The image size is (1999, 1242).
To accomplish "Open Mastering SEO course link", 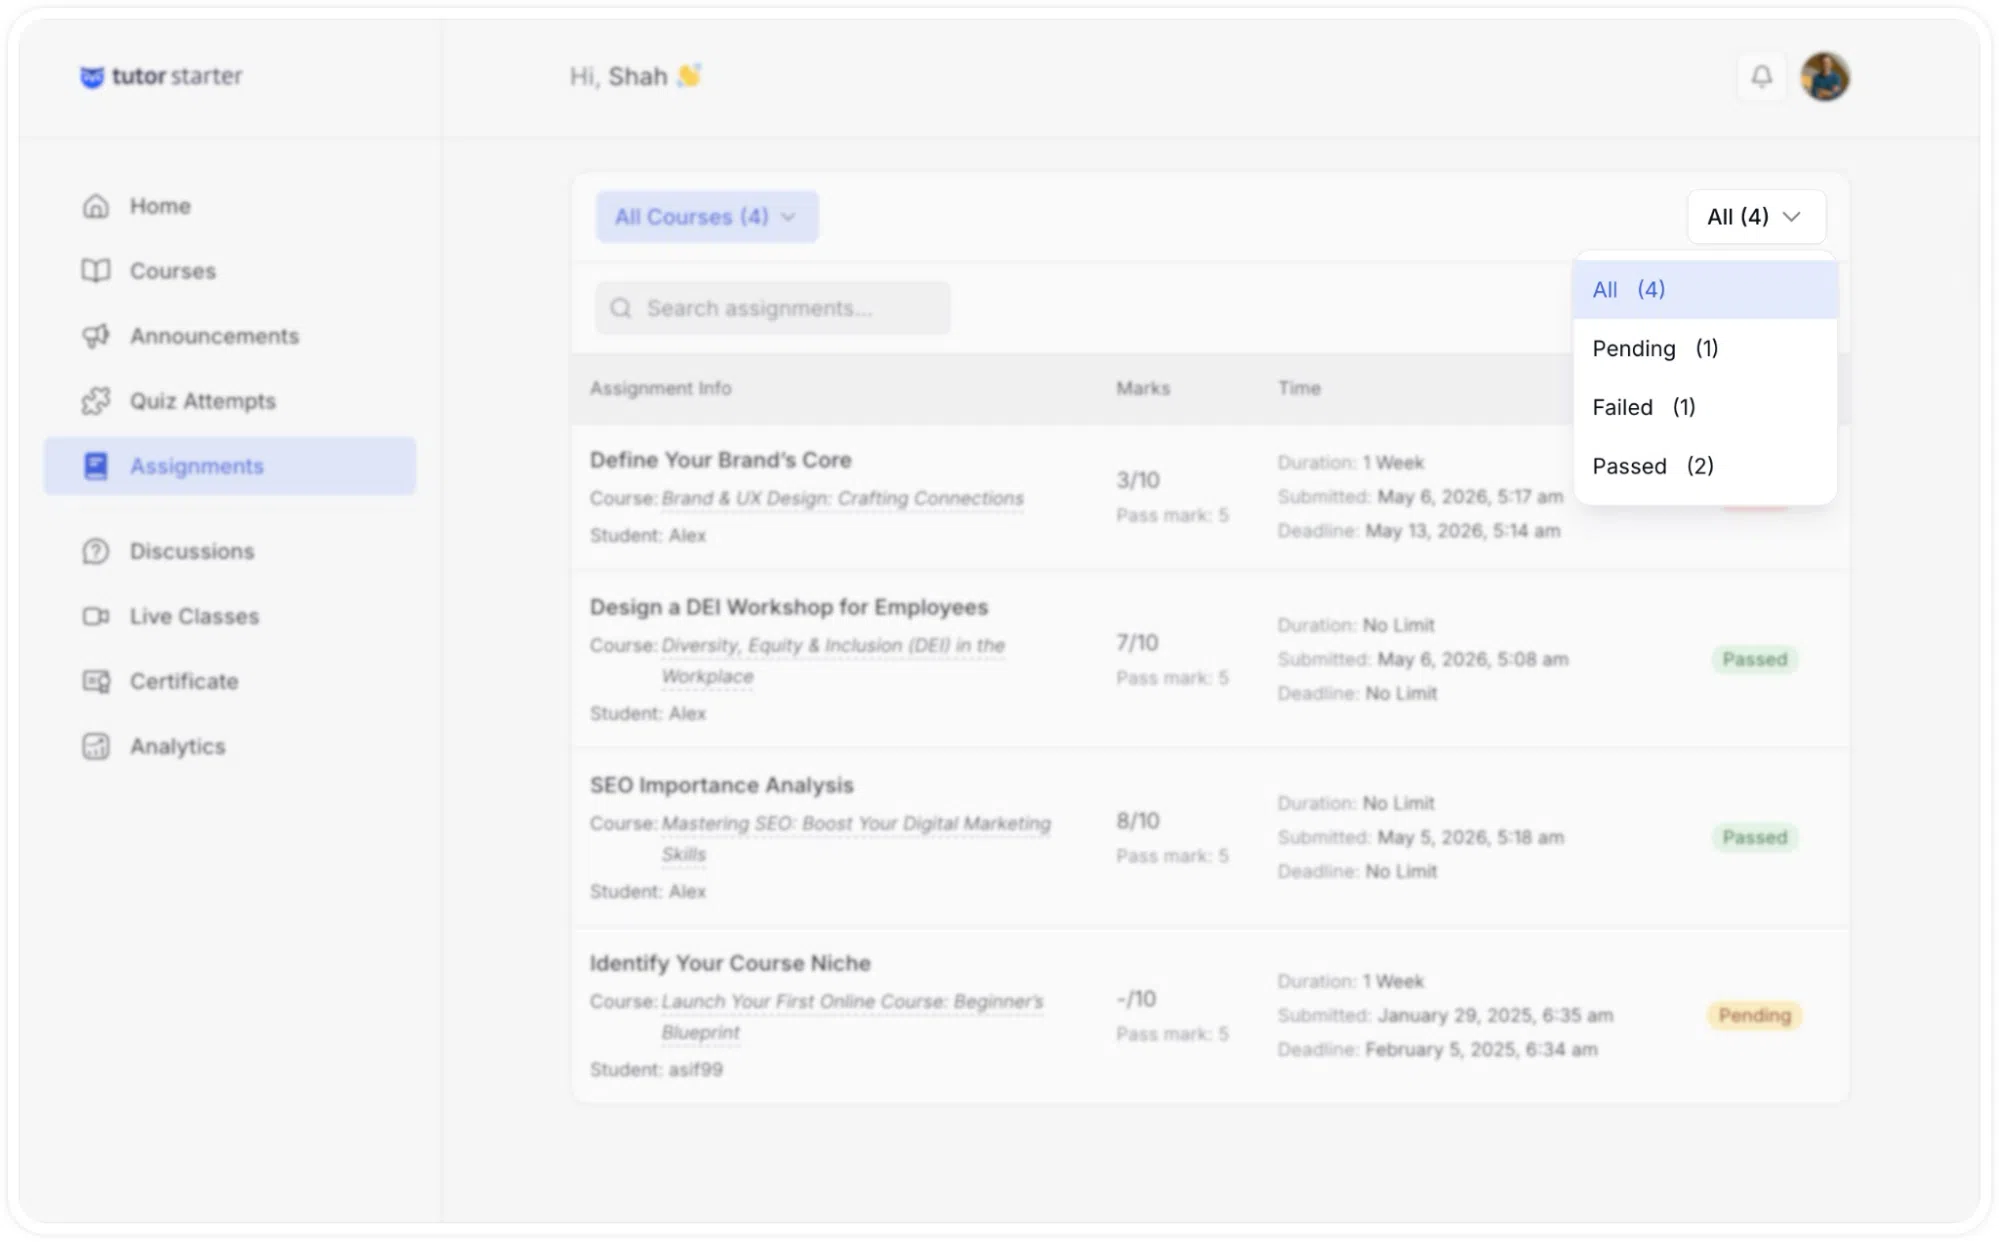I will point(856,838).
